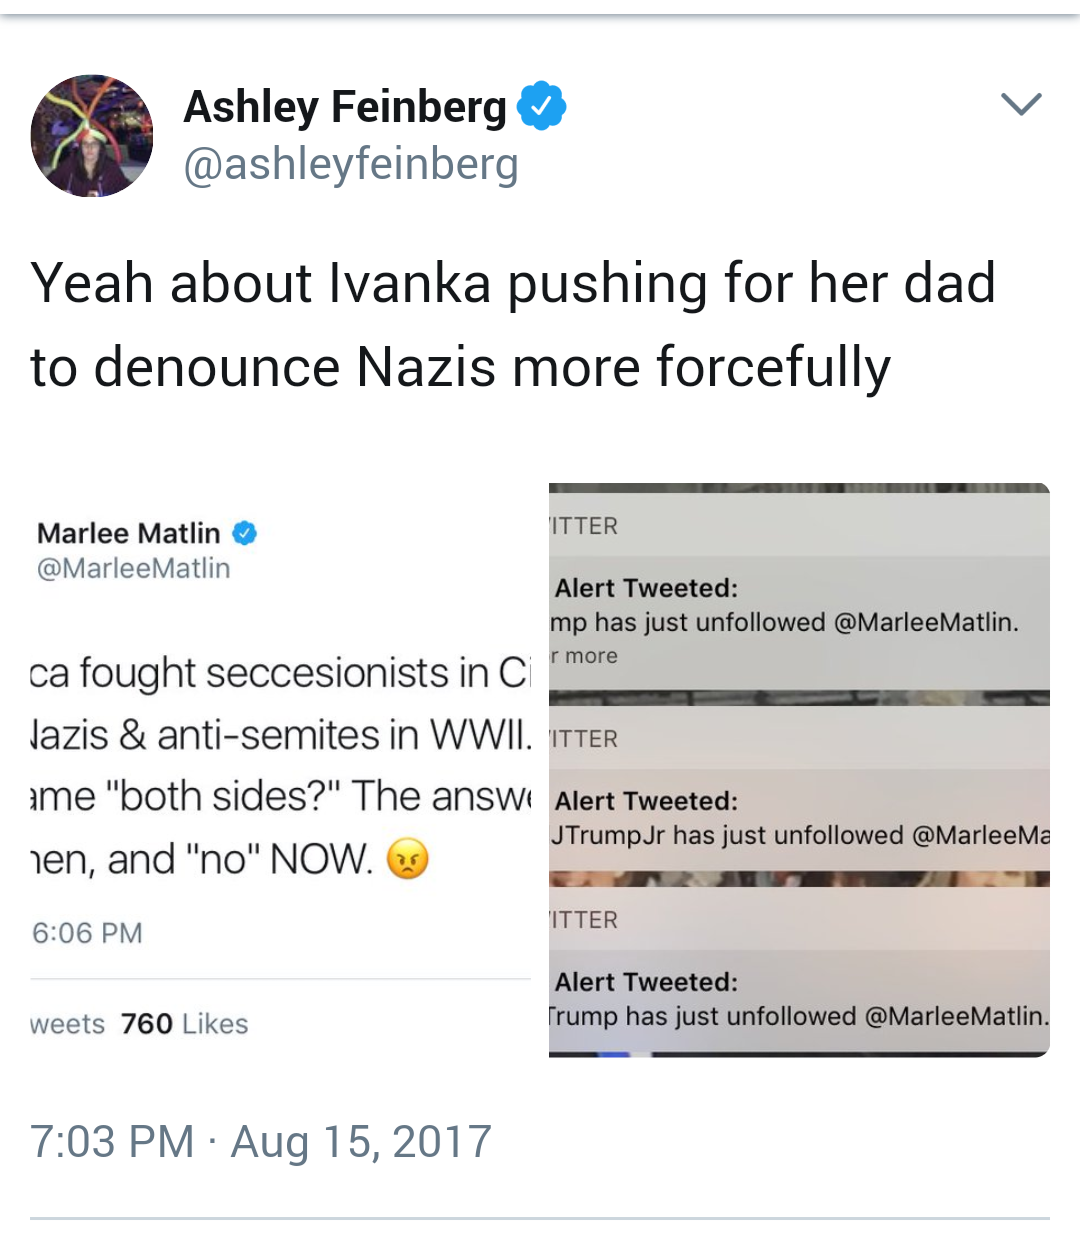Screen dimensions: 1080x1239
Task: Click the 760 Likes count
Action: (184, 1024)
